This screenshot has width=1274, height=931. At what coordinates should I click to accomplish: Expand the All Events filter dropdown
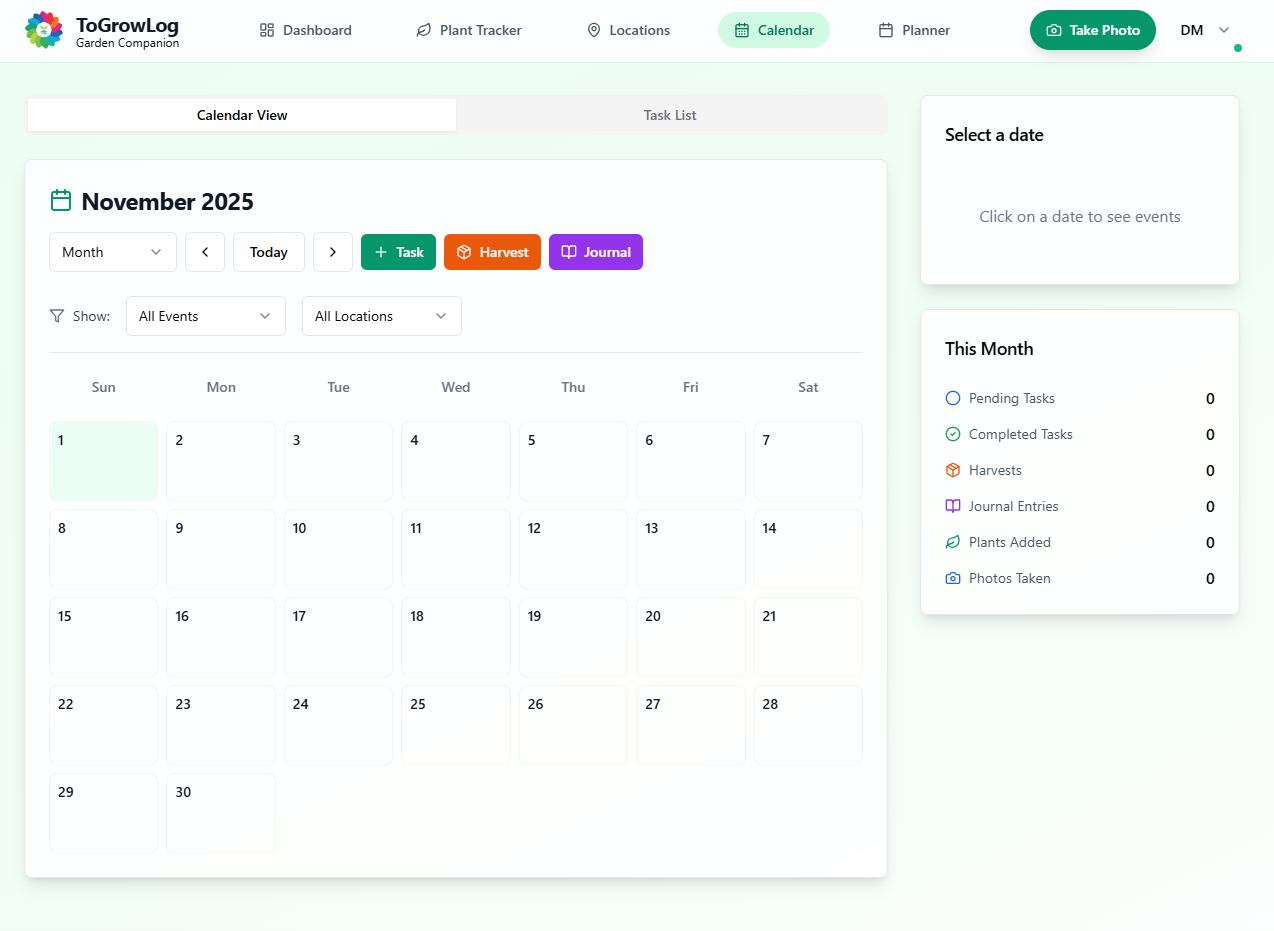205,316
